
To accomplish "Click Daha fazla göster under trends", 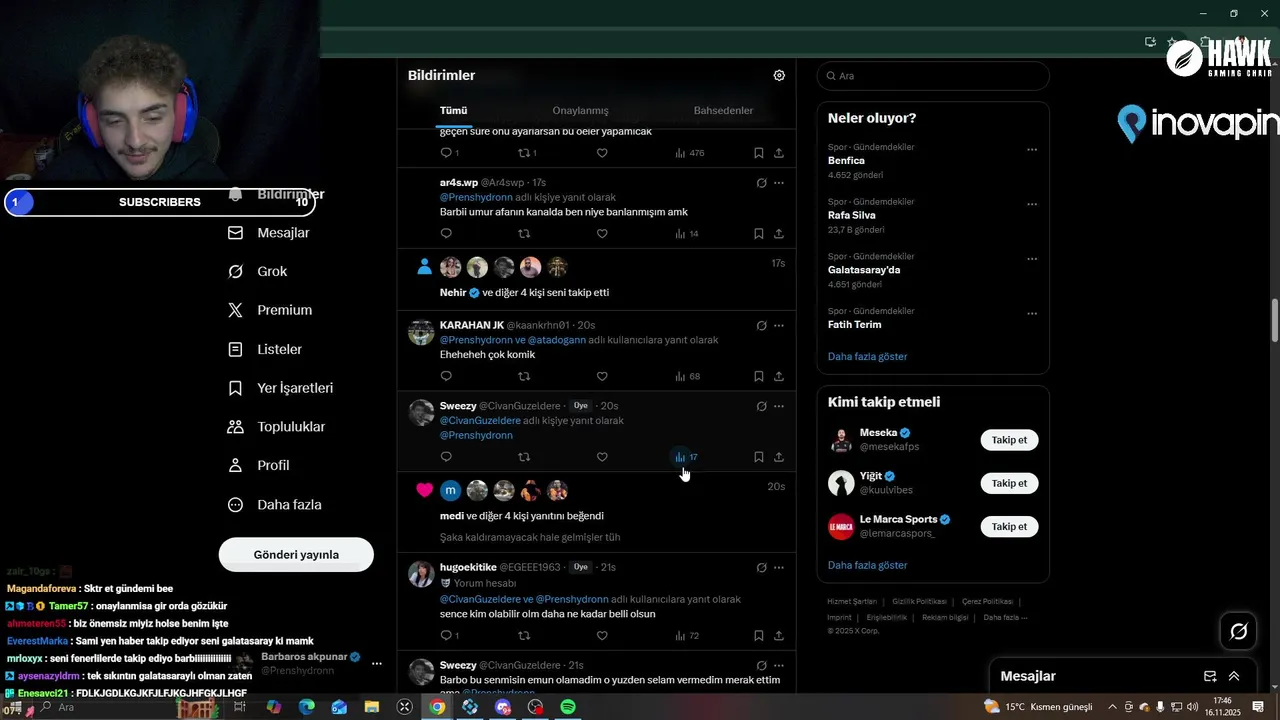I will (x=867, y=356).
